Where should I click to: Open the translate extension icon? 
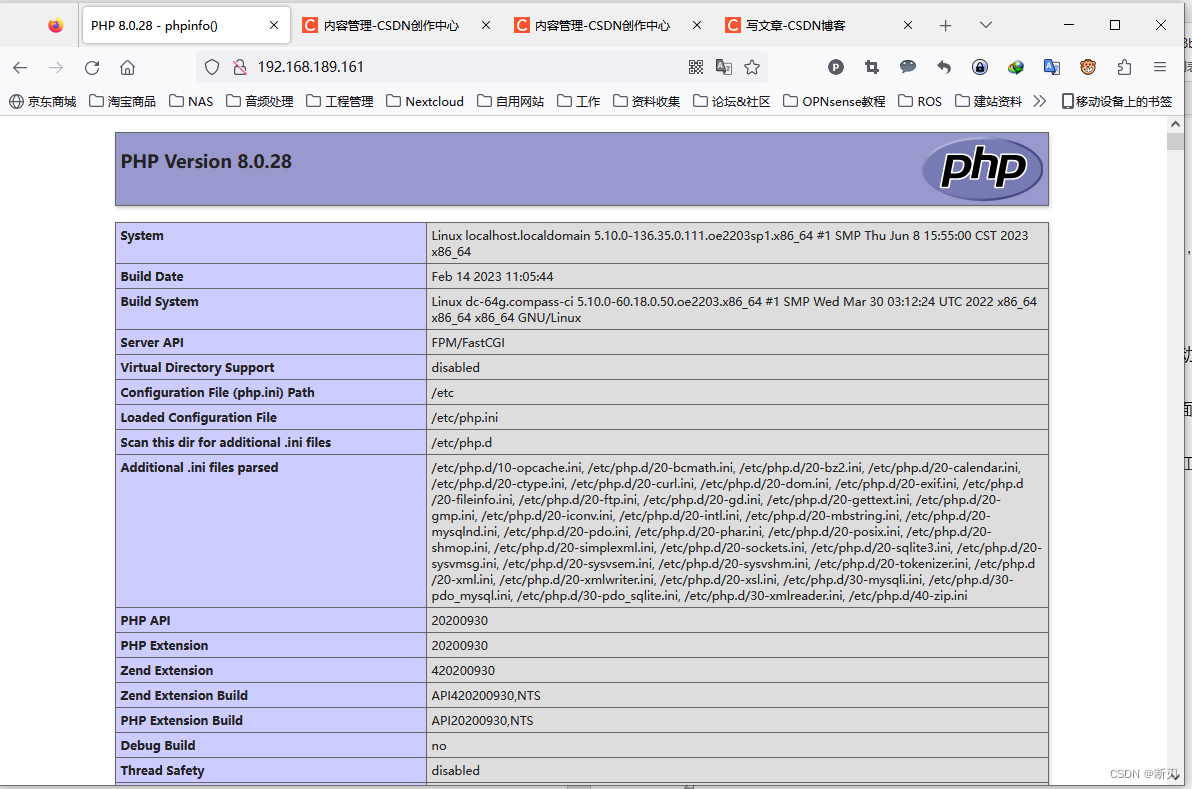point(1052,67)
